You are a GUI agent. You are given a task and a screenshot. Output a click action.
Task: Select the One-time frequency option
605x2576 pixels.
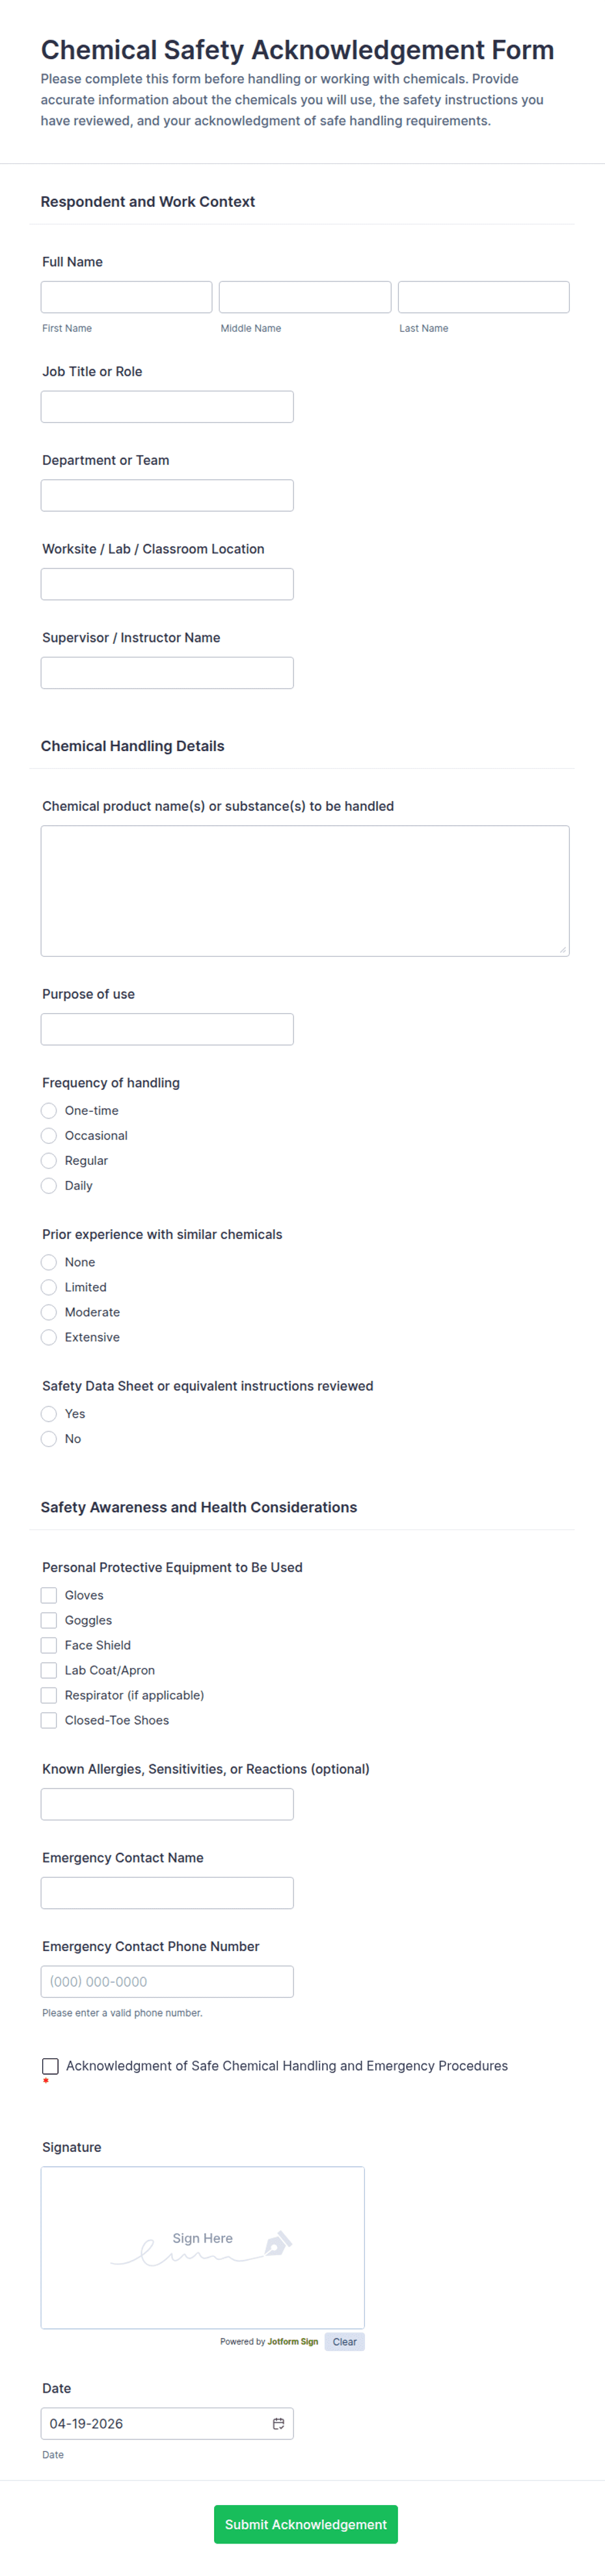click(x=49, y=1110)
